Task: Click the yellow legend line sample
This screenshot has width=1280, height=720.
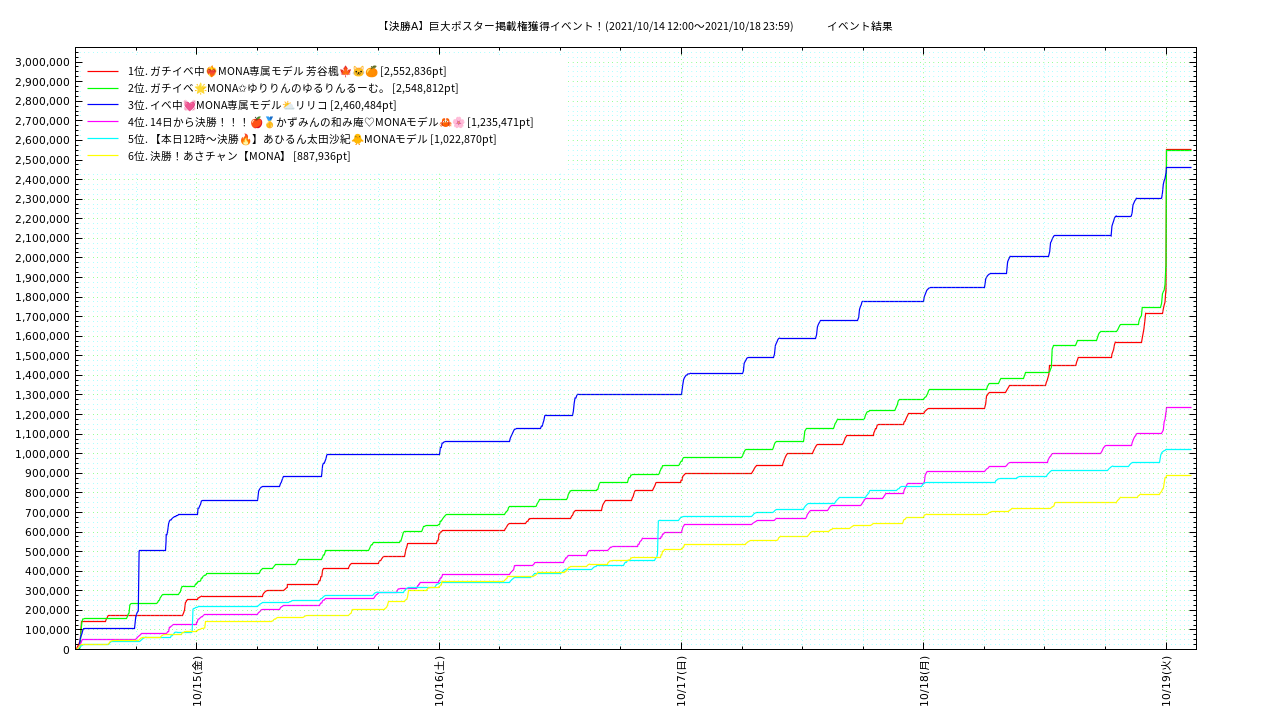Action: click(x=103, y=156)
